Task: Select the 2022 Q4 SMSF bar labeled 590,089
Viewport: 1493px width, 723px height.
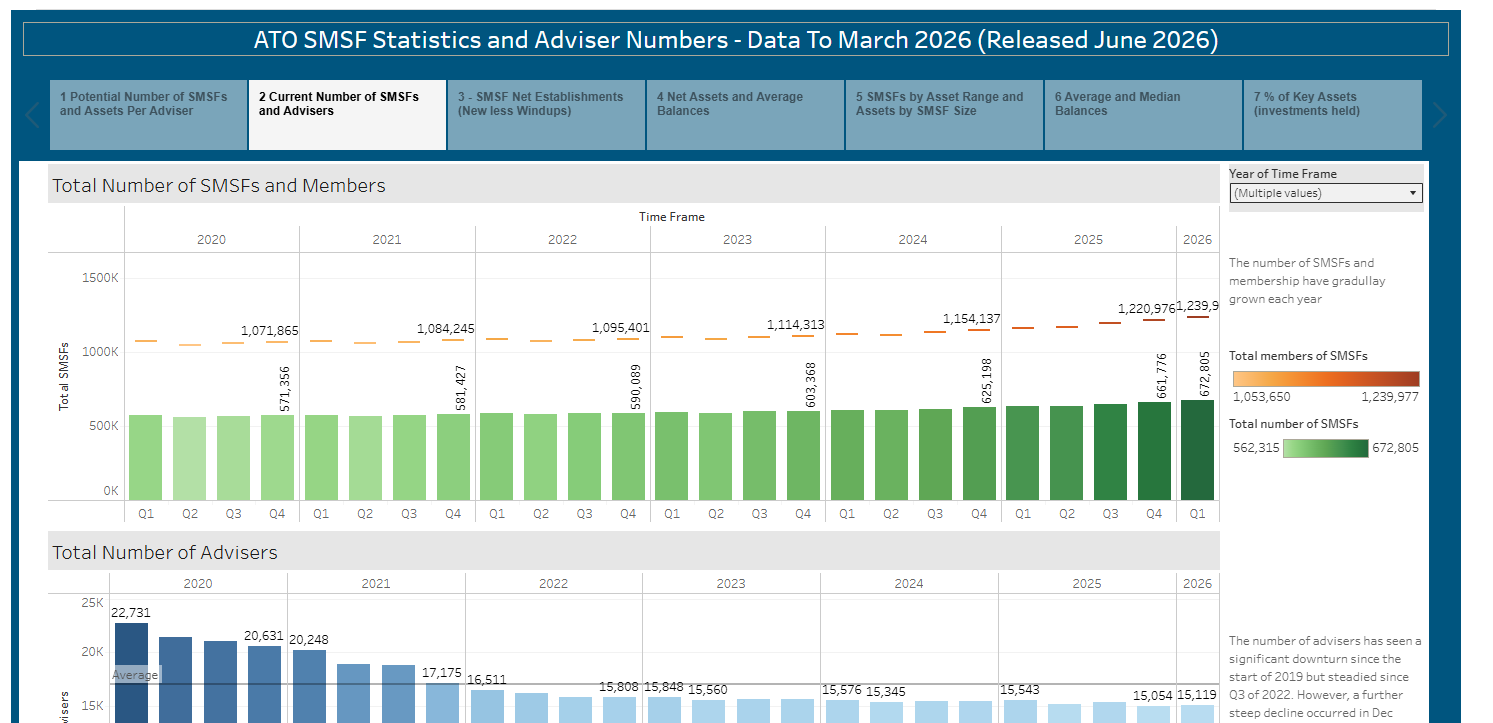Action: click(628, 456)
